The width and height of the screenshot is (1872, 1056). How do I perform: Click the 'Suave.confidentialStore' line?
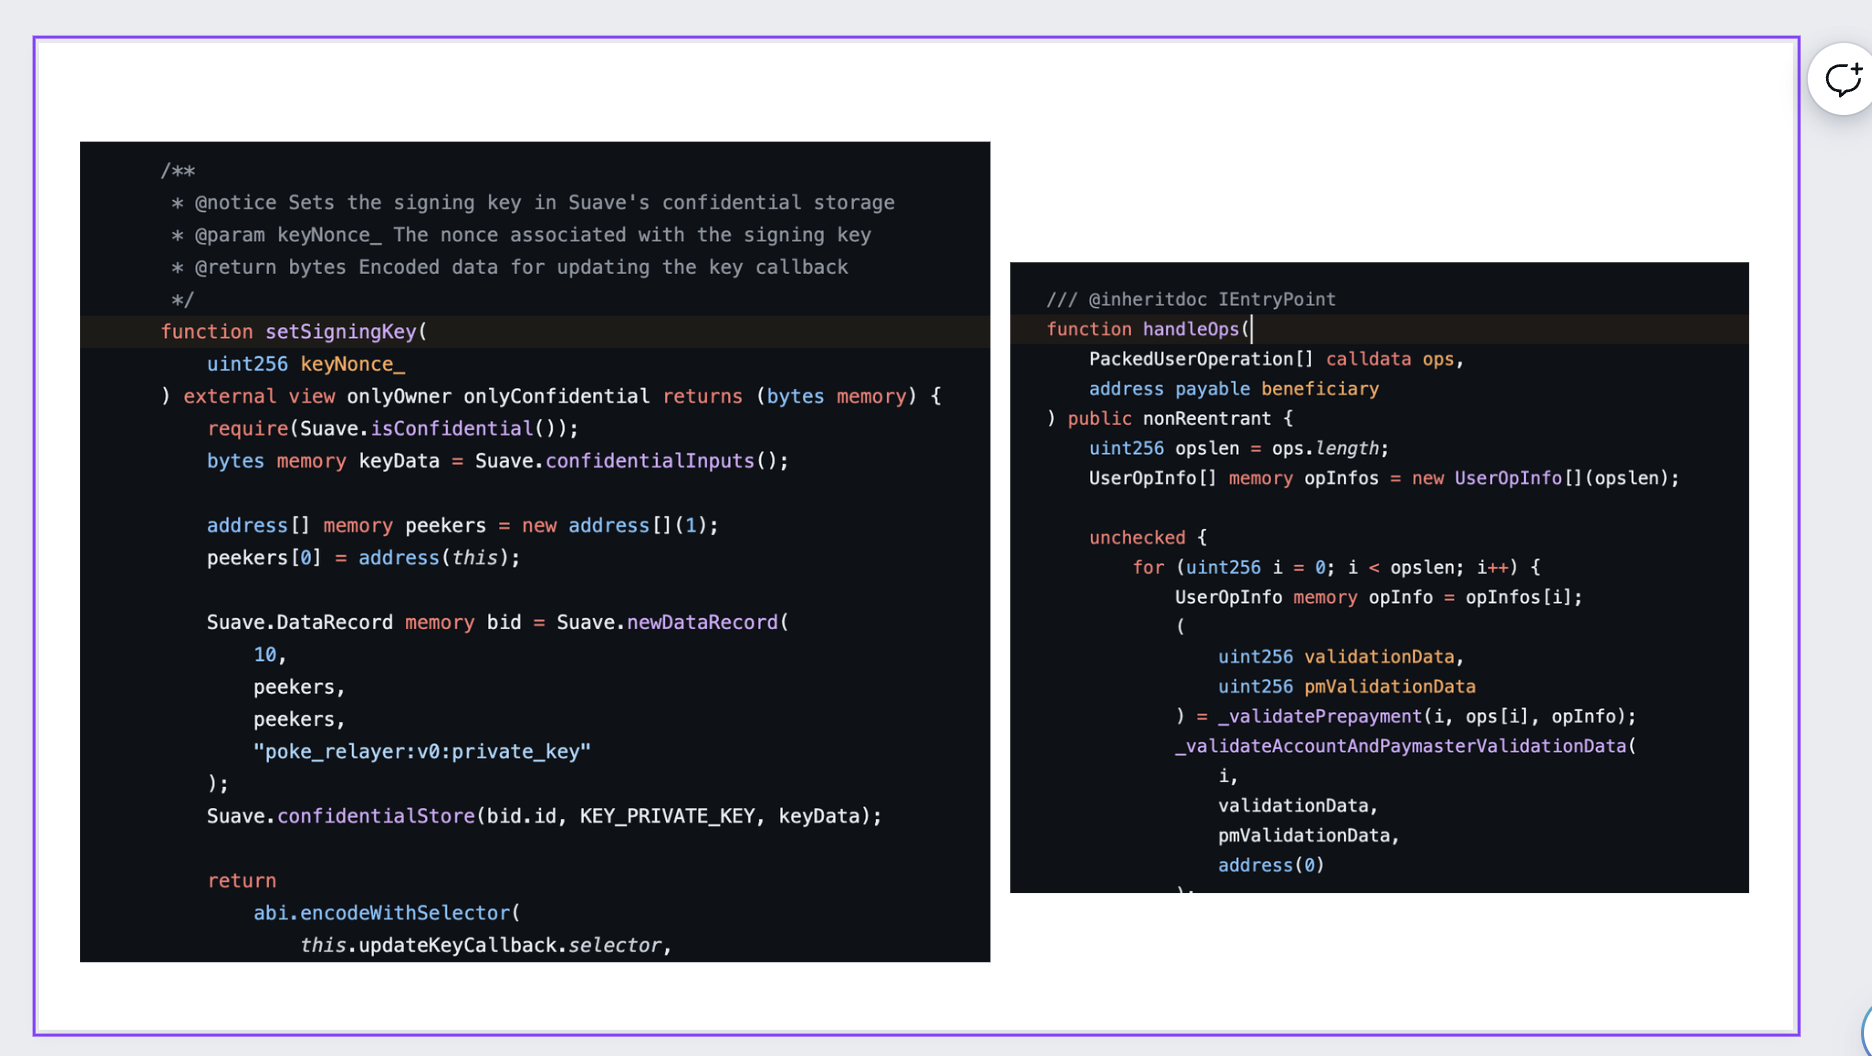[545, 817]
